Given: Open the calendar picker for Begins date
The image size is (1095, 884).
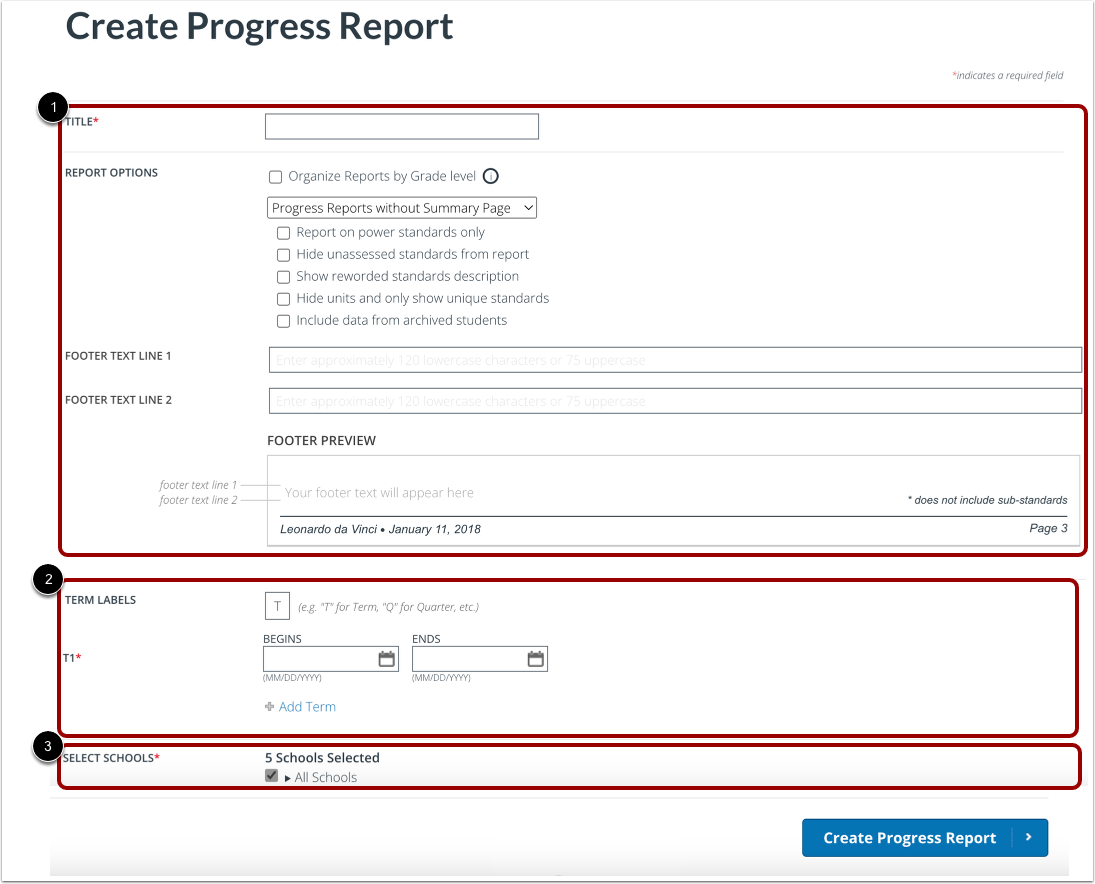Looking at the screenshot, I should [x=387, y=658].
